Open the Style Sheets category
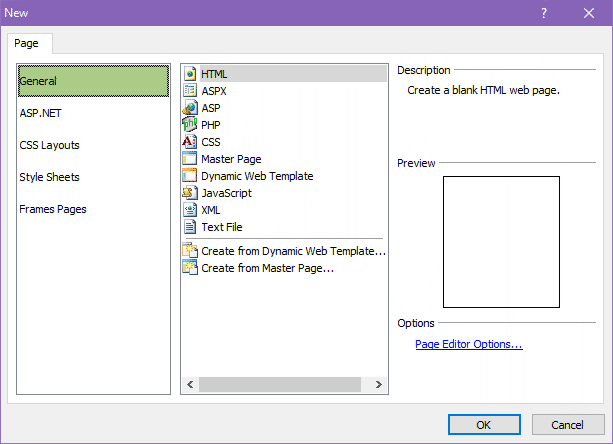The width and height of the screenshot is (613, 444). (x=49, y=177)
